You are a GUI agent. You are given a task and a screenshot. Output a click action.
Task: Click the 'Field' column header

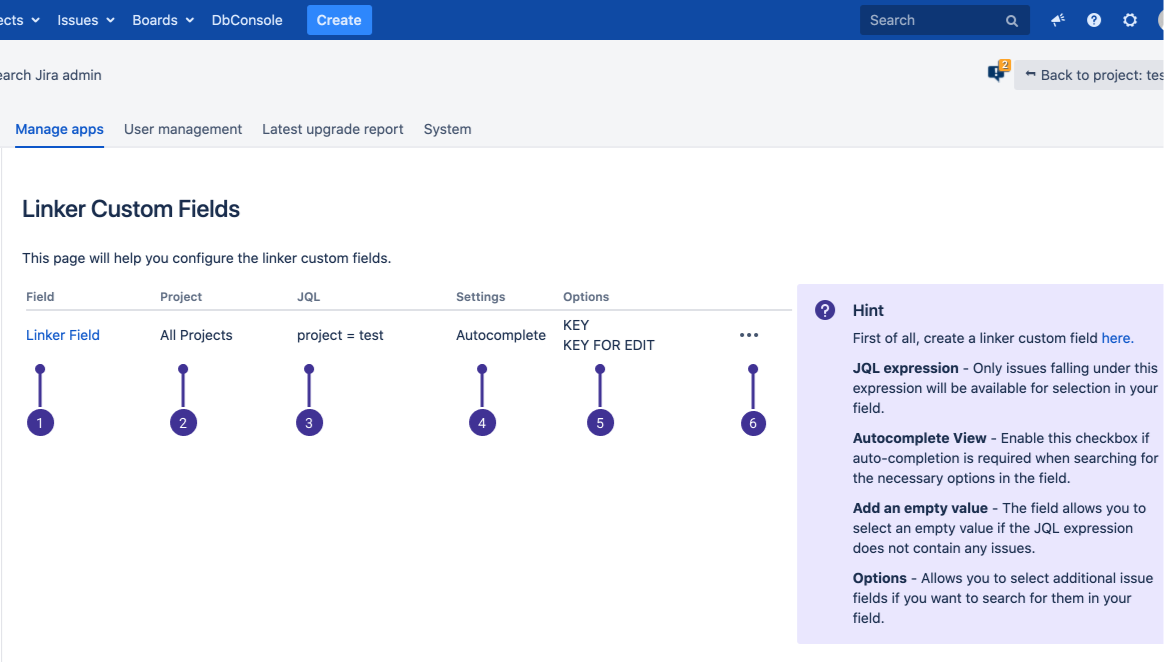coord(40,296)
